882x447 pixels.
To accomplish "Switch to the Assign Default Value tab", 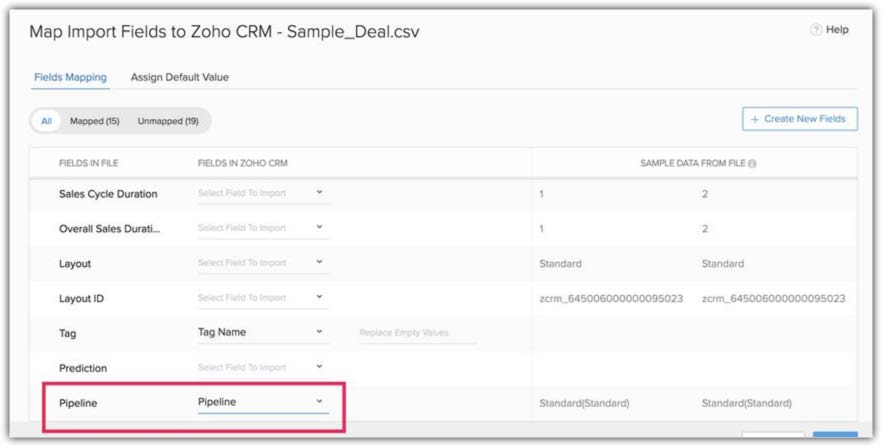I will coord(180,77).
